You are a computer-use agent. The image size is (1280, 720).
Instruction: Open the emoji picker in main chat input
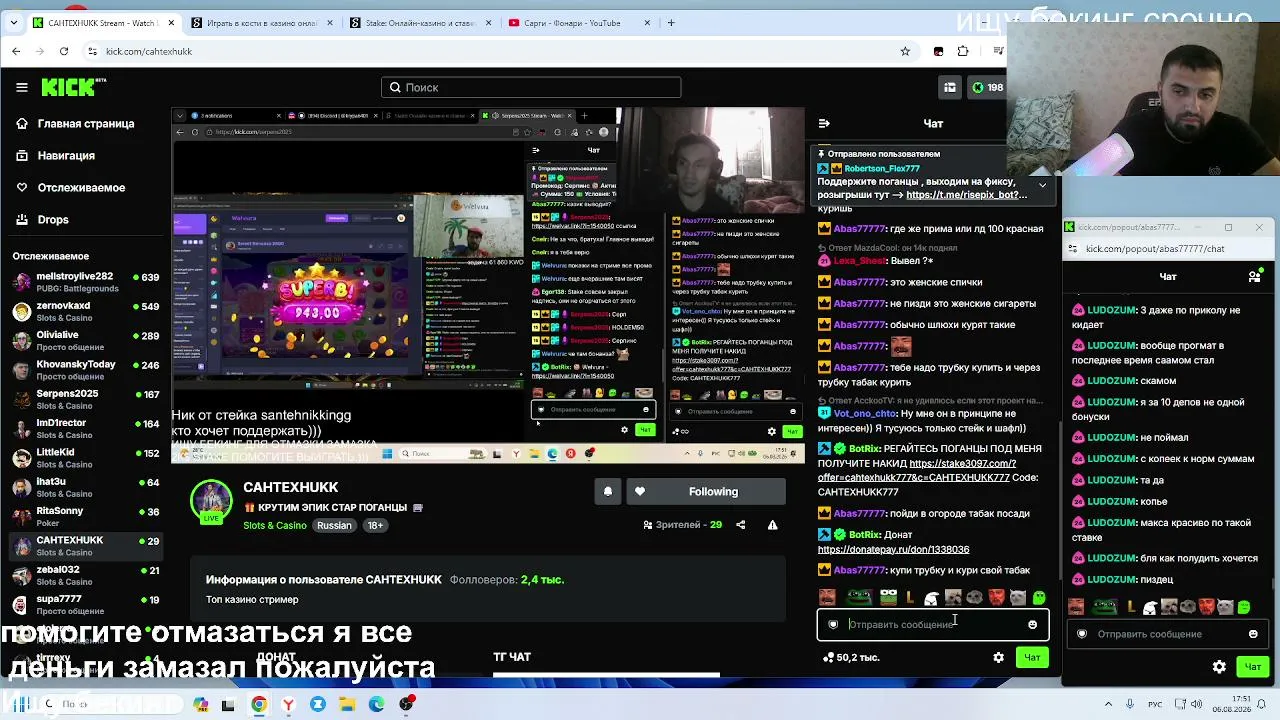click(x=1033, y=625)
